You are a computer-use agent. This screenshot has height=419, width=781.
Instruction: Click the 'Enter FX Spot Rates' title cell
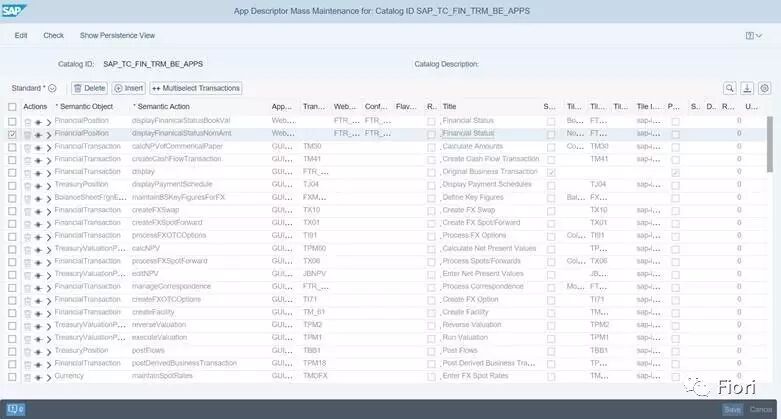click(x=475, y=376)
